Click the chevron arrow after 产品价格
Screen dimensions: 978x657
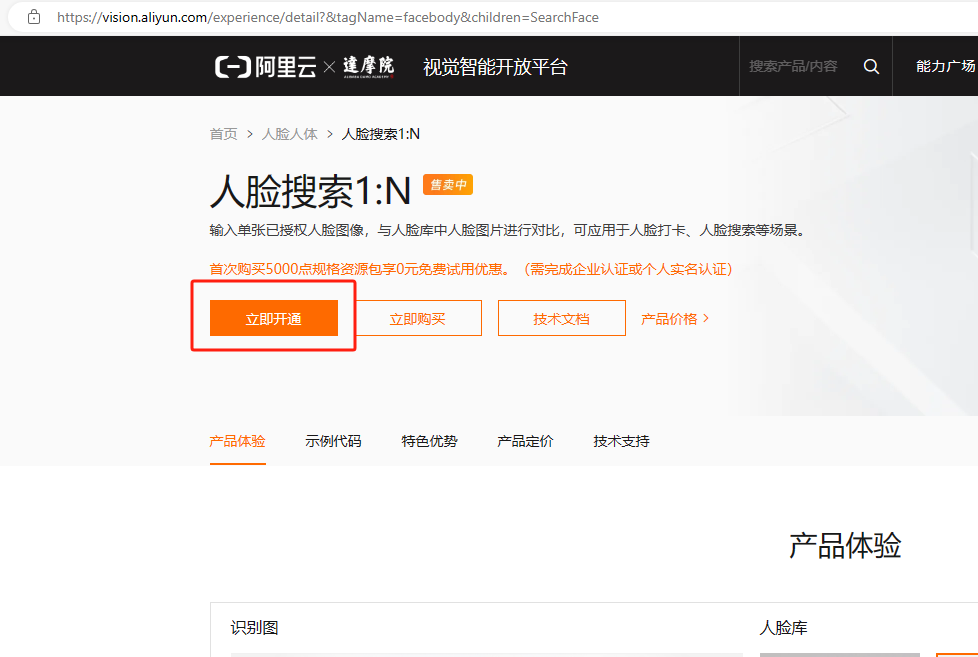(x=706, y=318)
